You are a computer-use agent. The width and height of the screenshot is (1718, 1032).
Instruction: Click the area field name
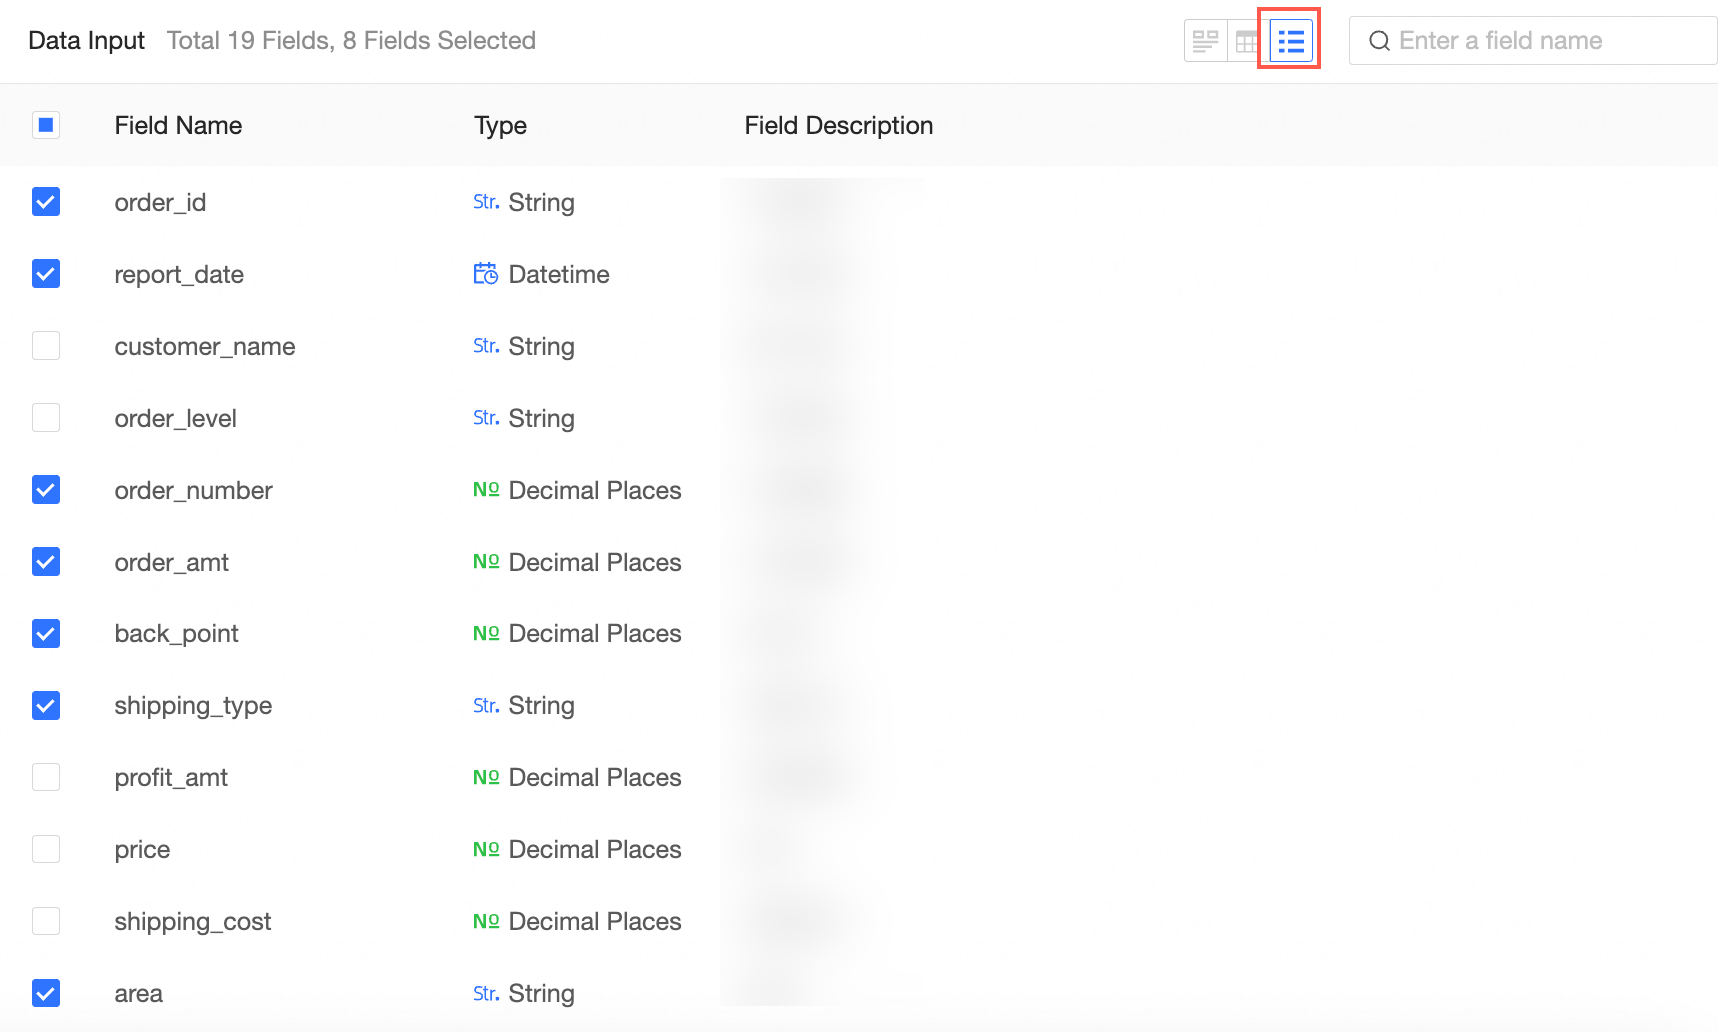coord(138,994)
